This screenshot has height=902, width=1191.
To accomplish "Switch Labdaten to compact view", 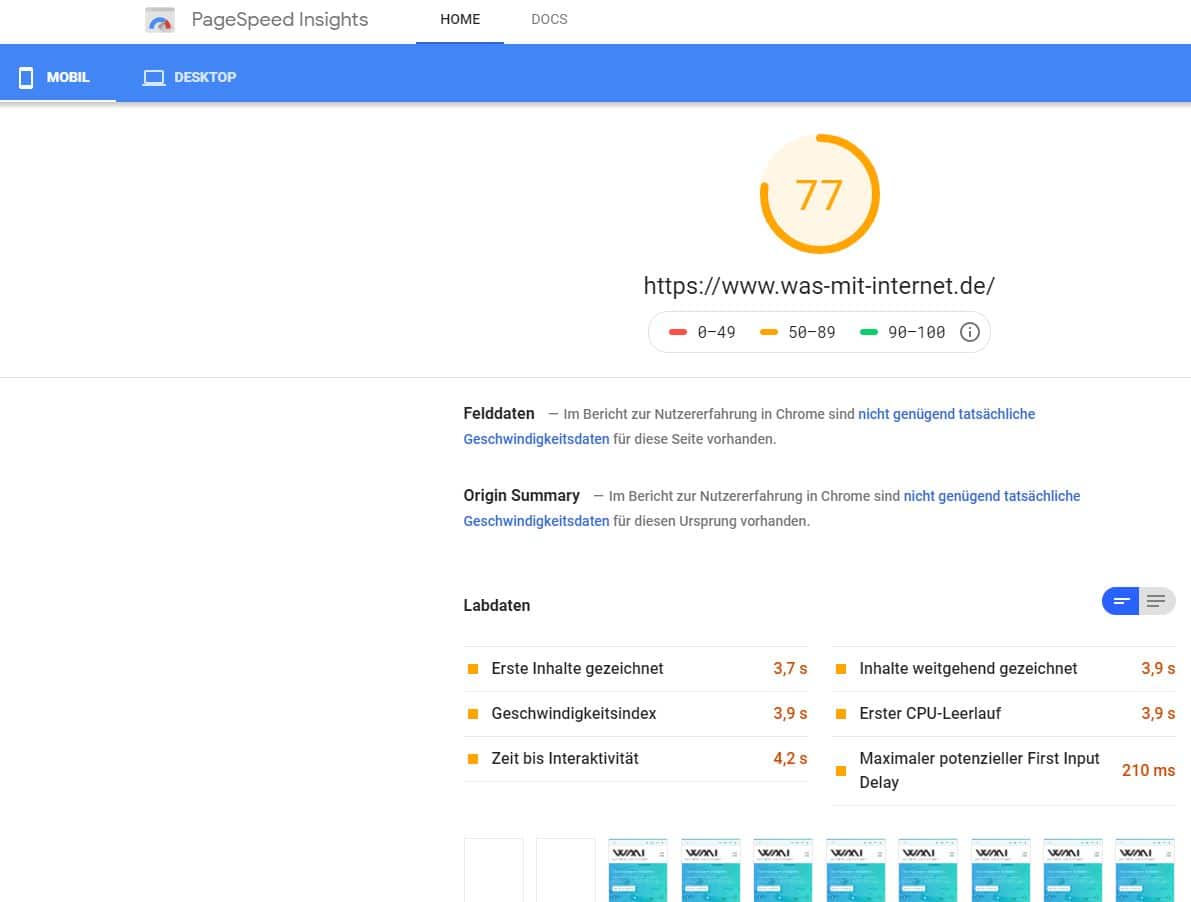I will [x=1120, y=601].
